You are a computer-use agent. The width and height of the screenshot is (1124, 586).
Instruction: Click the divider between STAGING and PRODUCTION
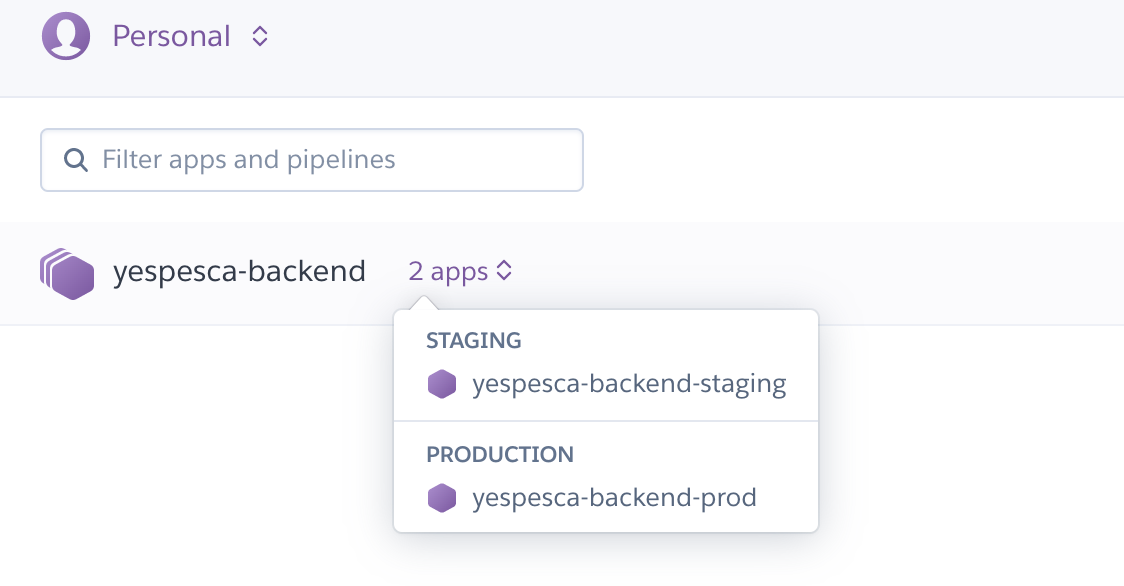click(606, 421)
